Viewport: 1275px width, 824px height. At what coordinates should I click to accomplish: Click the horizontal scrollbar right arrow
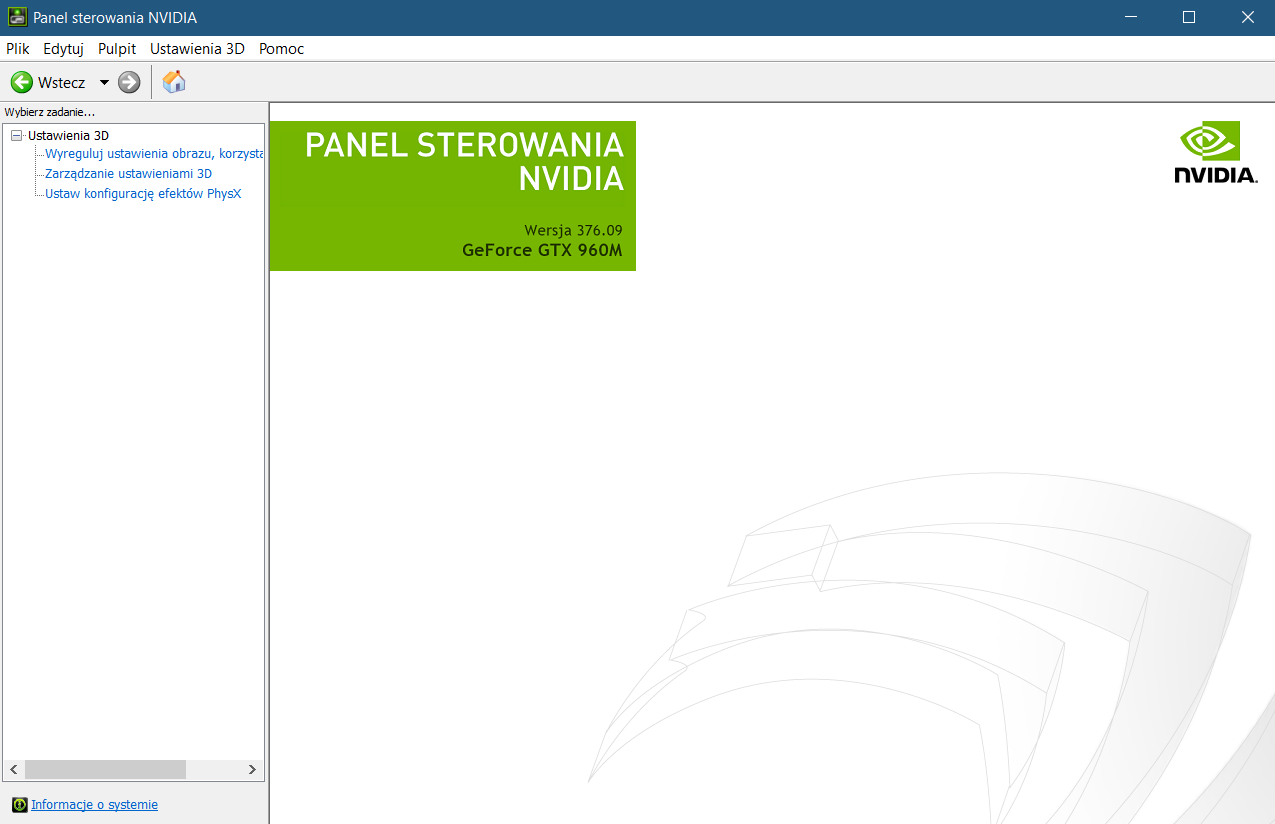click(253, 769)
